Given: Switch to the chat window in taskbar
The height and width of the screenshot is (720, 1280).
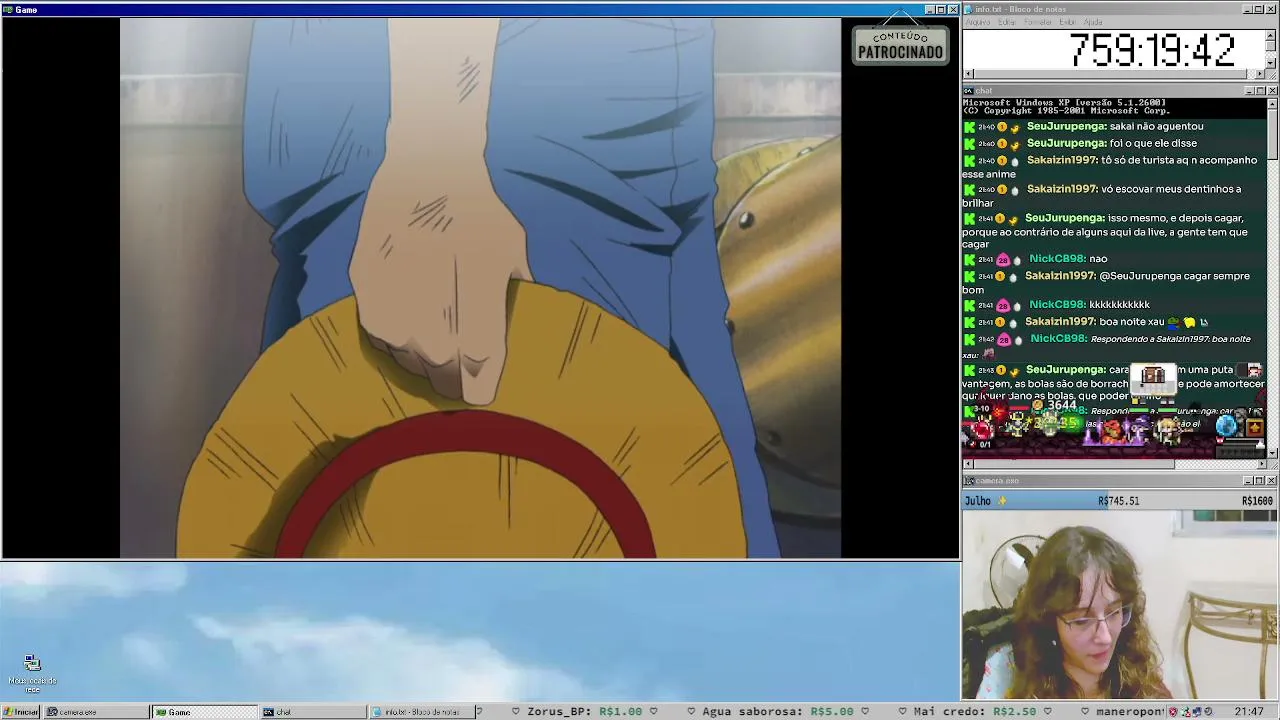Looking at the screenshot, I should click(312, 712).
